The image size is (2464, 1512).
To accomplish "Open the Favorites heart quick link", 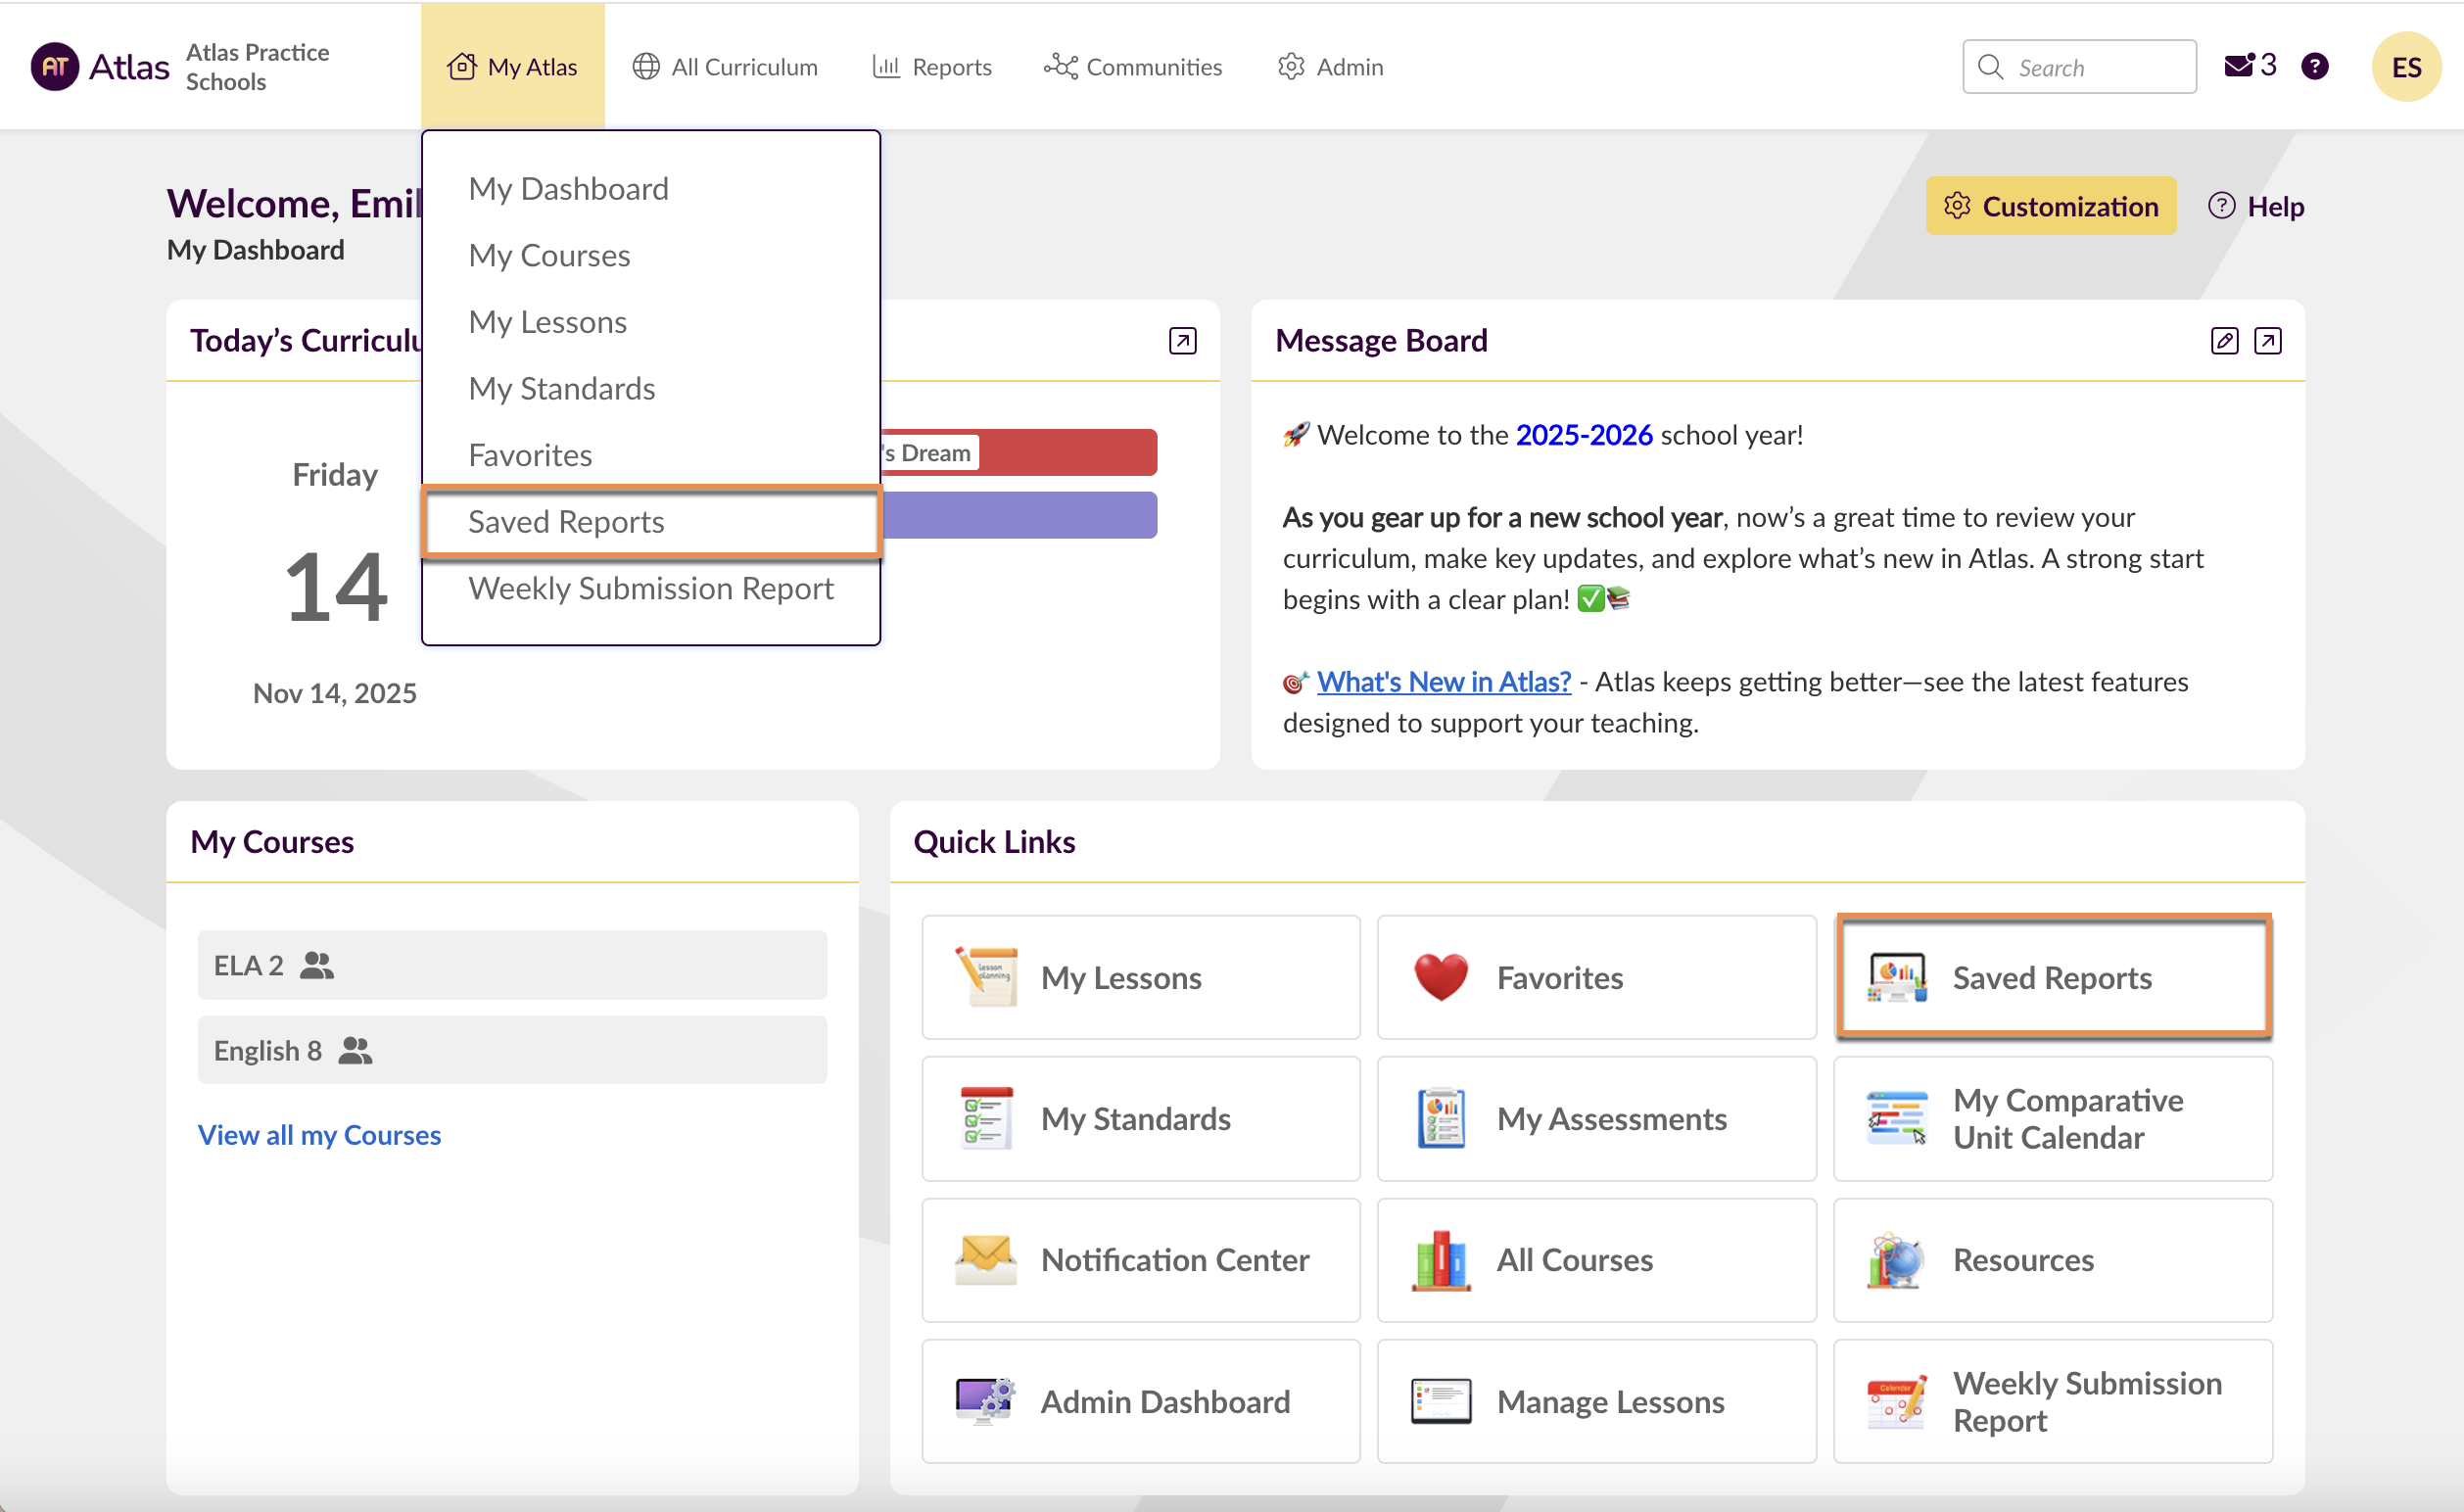I will click(x=1595, y=977).
